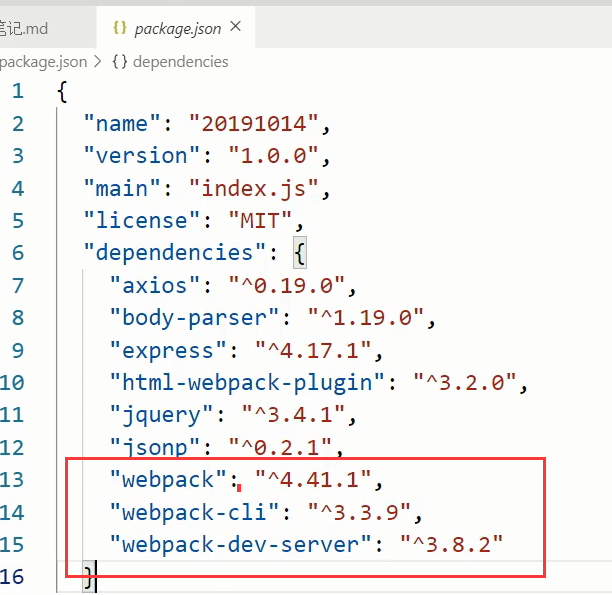This screenshot has width=612, height=595.
Task: Close the package.json tab
Action: click(x=235, y=27)
